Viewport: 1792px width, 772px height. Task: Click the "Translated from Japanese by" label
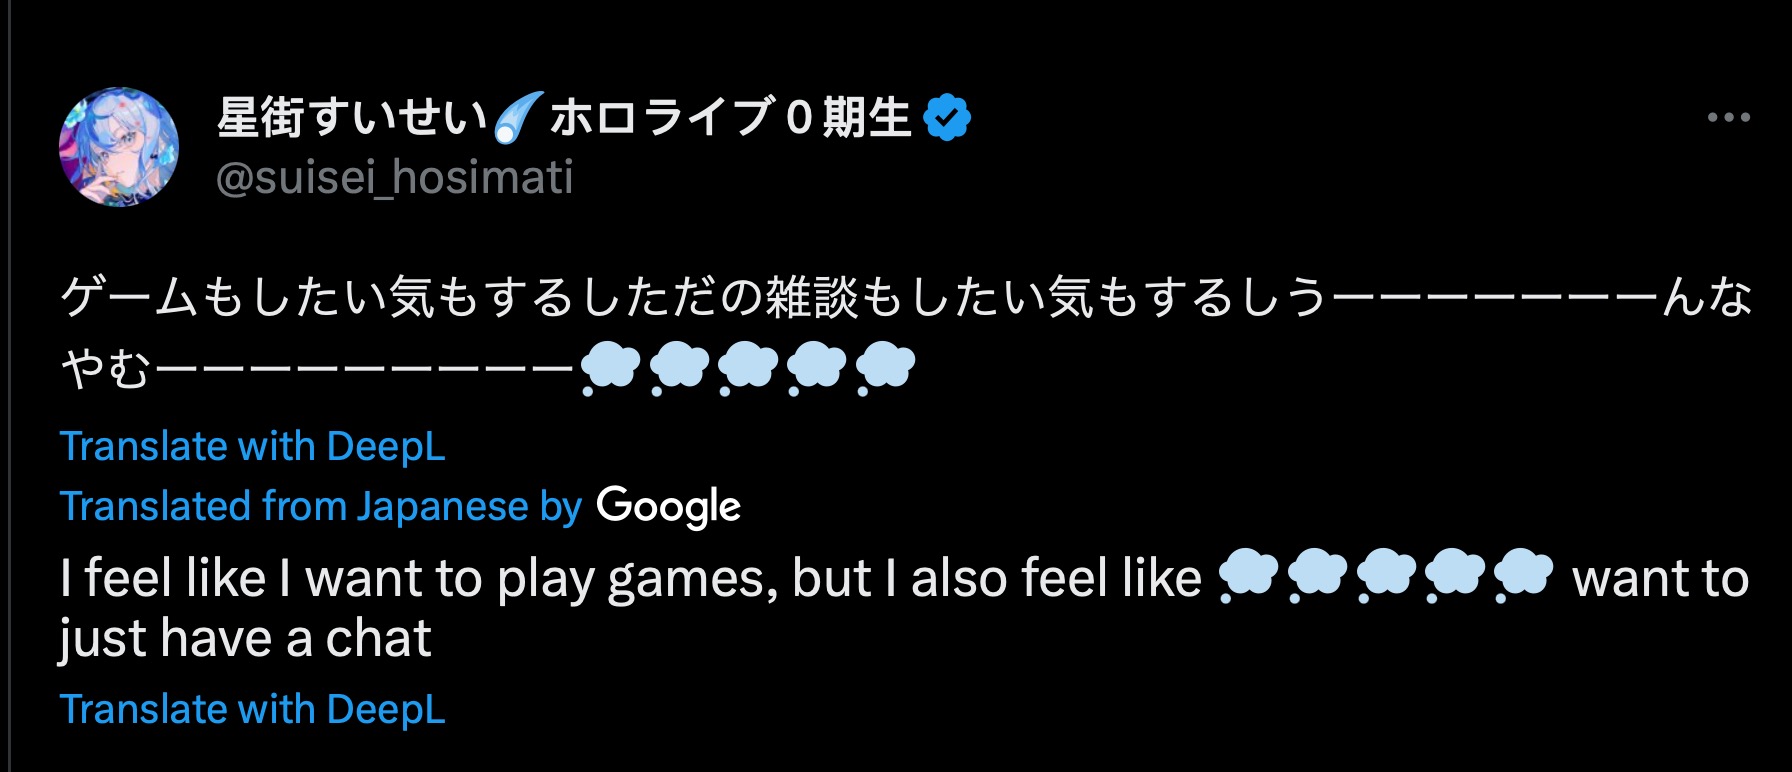tap(320, 507)
